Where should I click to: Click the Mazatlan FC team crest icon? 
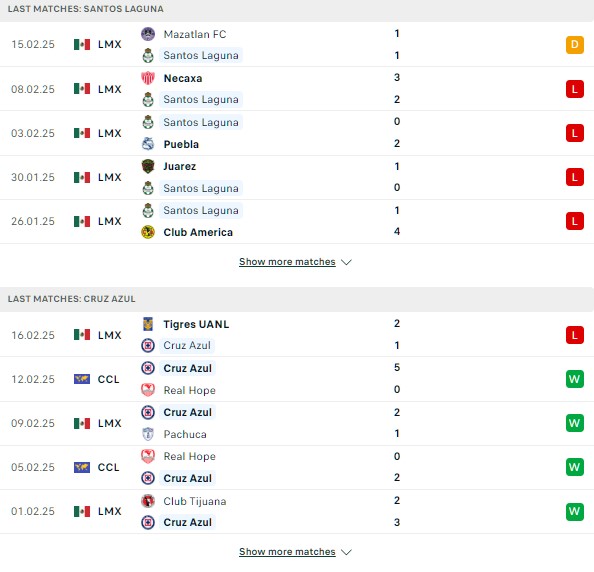148,34
